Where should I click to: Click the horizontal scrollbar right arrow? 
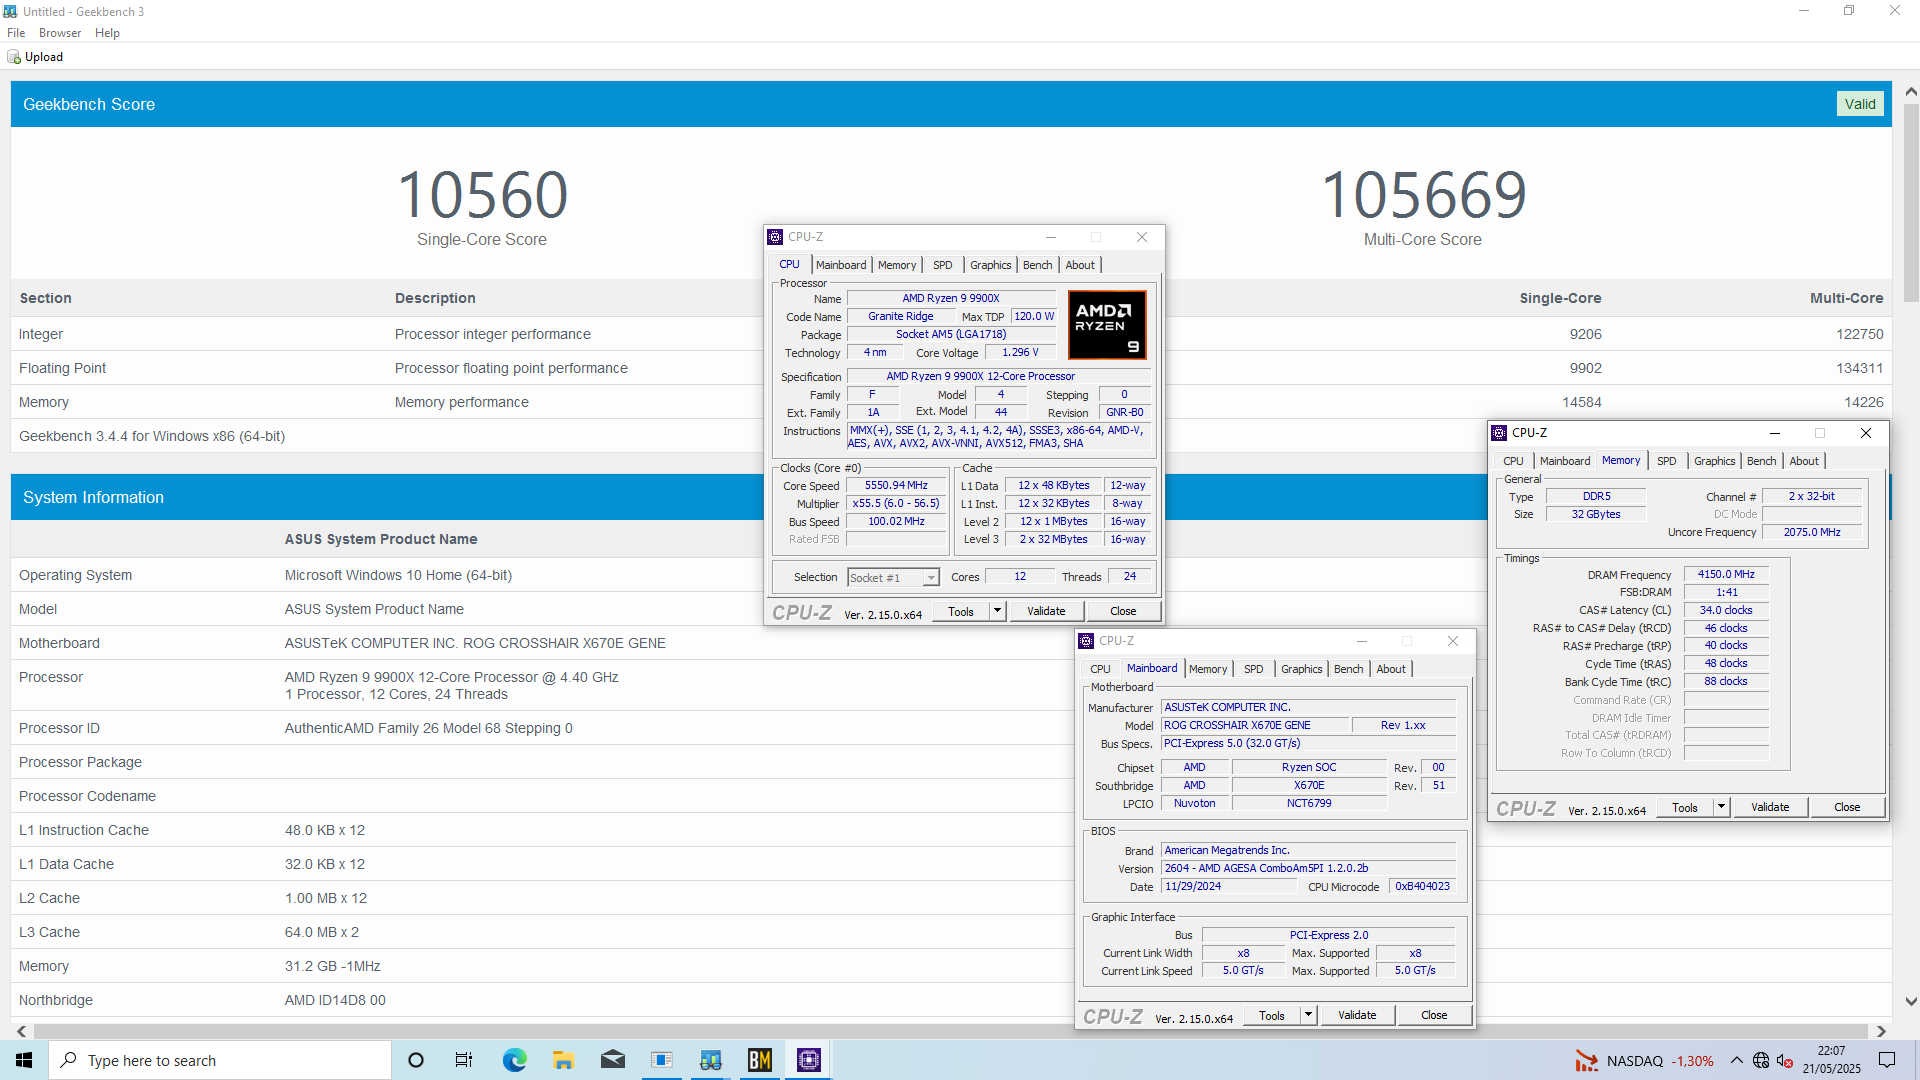(x=1881, y=1031)
